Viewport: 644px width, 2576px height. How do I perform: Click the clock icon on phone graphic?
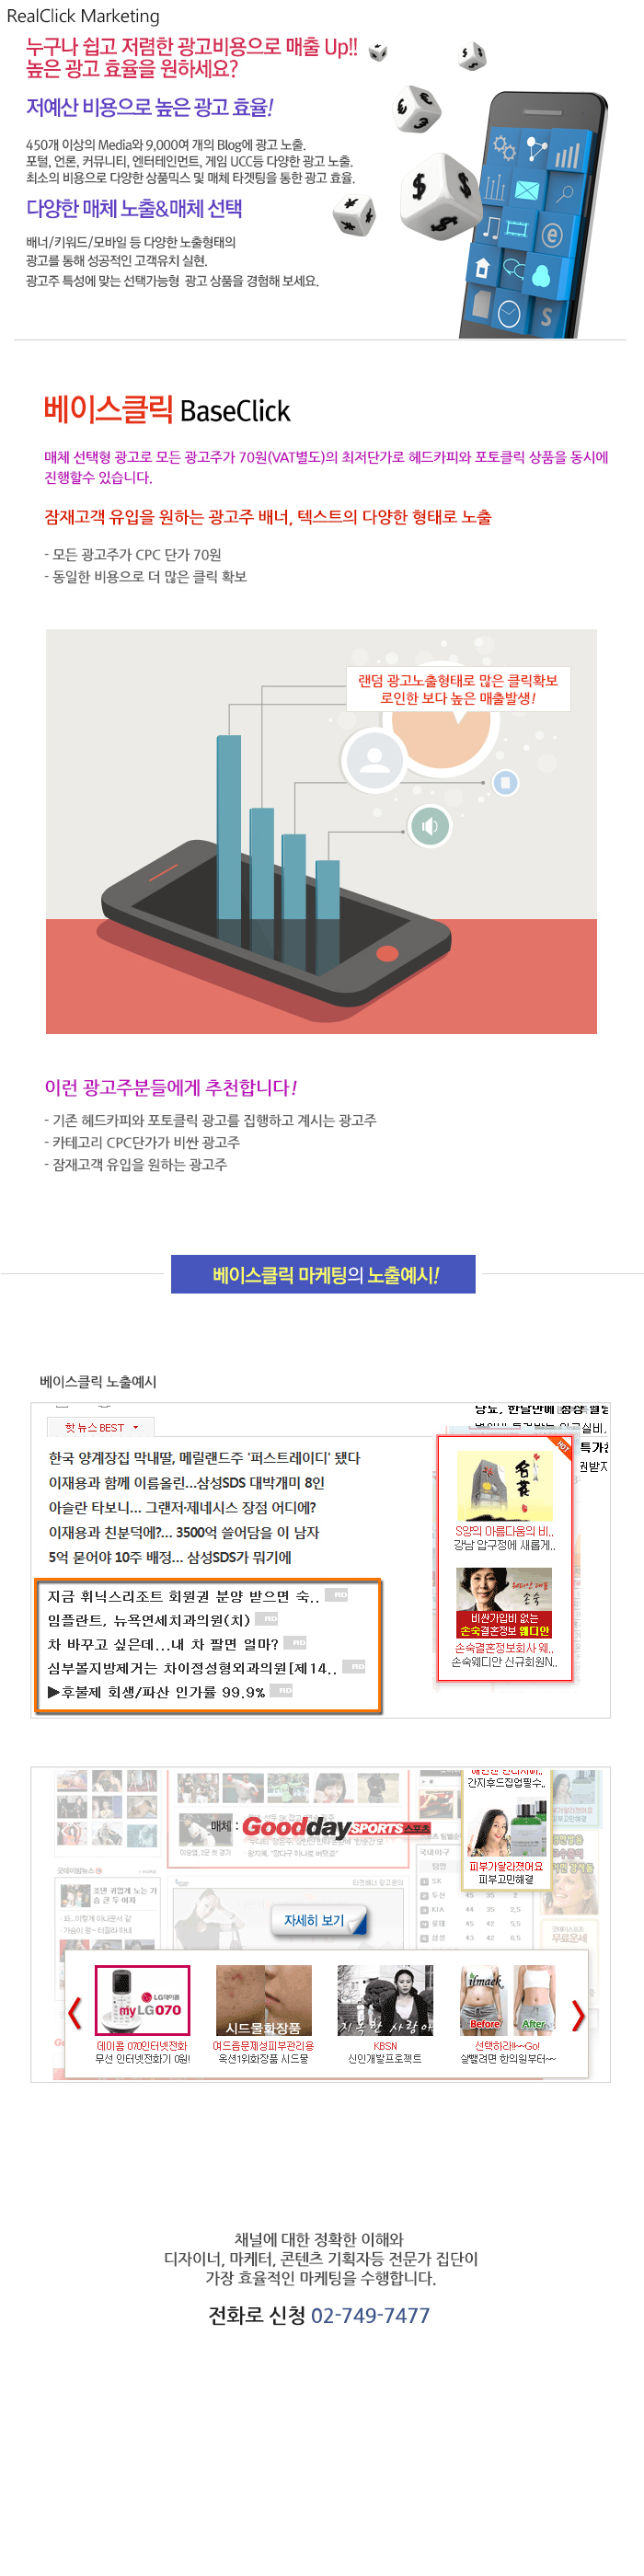pyautogui.click(x=509, y=313)
